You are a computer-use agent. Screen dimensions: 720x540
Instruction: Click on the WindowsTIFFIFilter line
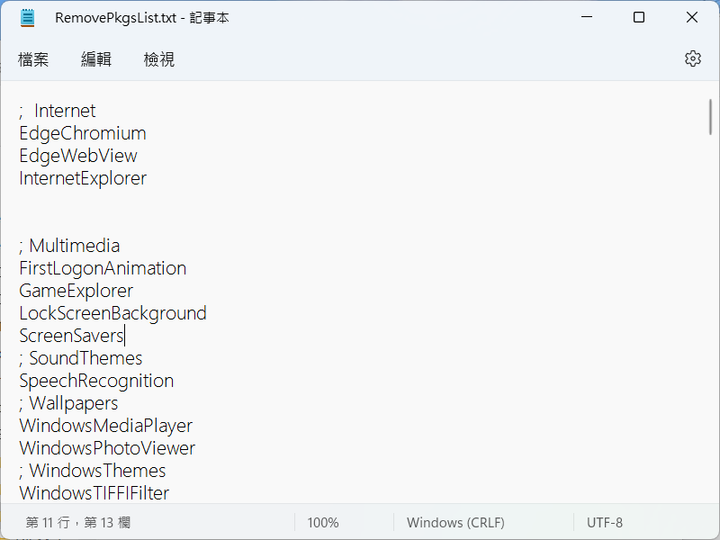94,493
